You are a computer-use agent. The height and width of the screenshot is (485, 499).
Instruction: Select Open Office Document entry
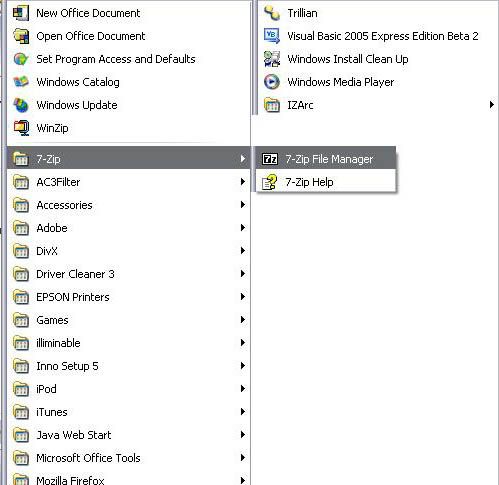coord(129,36)
